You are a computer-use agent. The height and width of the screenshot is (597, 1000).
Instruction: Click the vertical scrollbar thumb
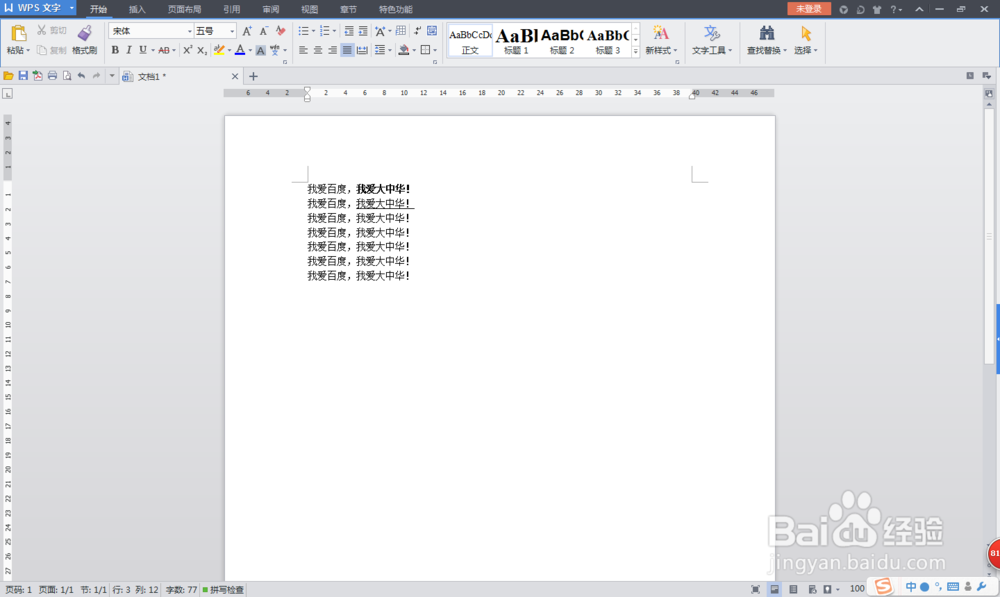point(989,236)
